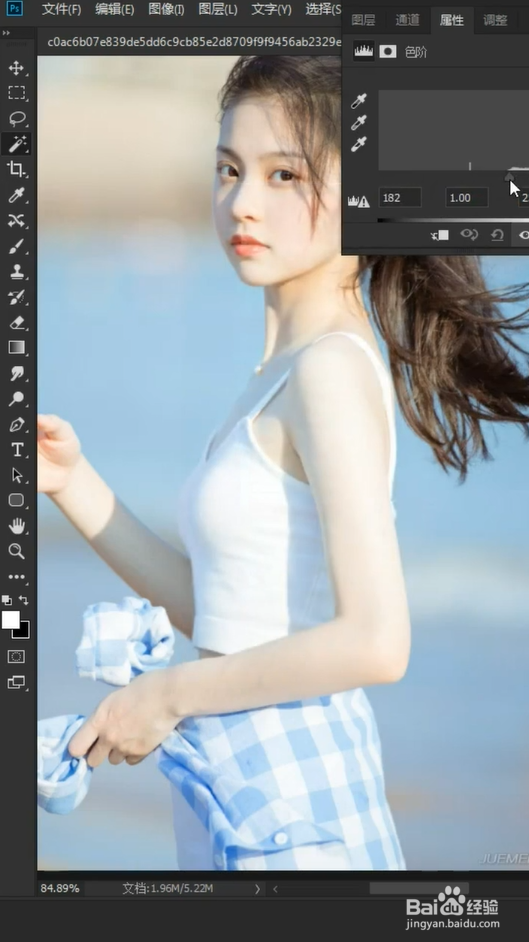The image size is (529, 942).
Task: Pick gray point with middle eyedropper
Action: click(x=359, y=123)
